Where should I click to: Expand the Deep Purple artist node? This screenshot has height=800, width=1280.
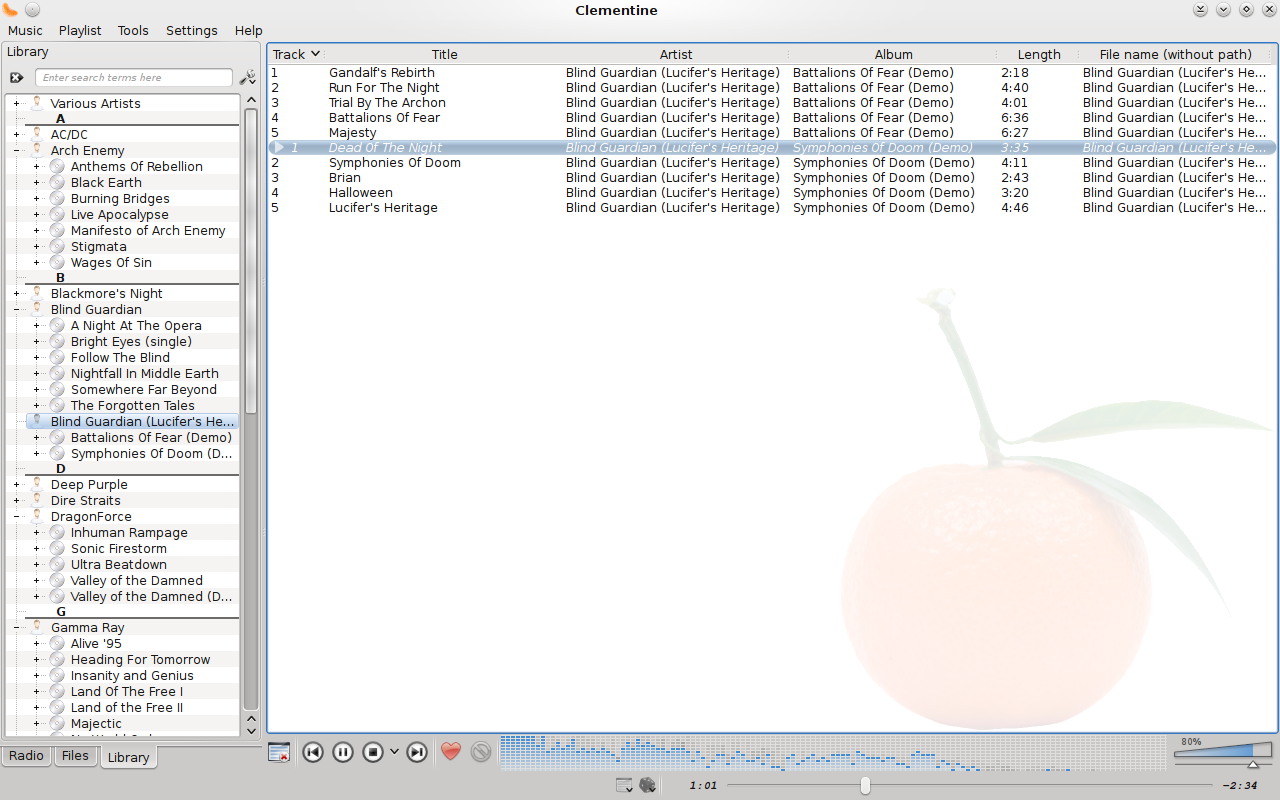tap(16, 485)
